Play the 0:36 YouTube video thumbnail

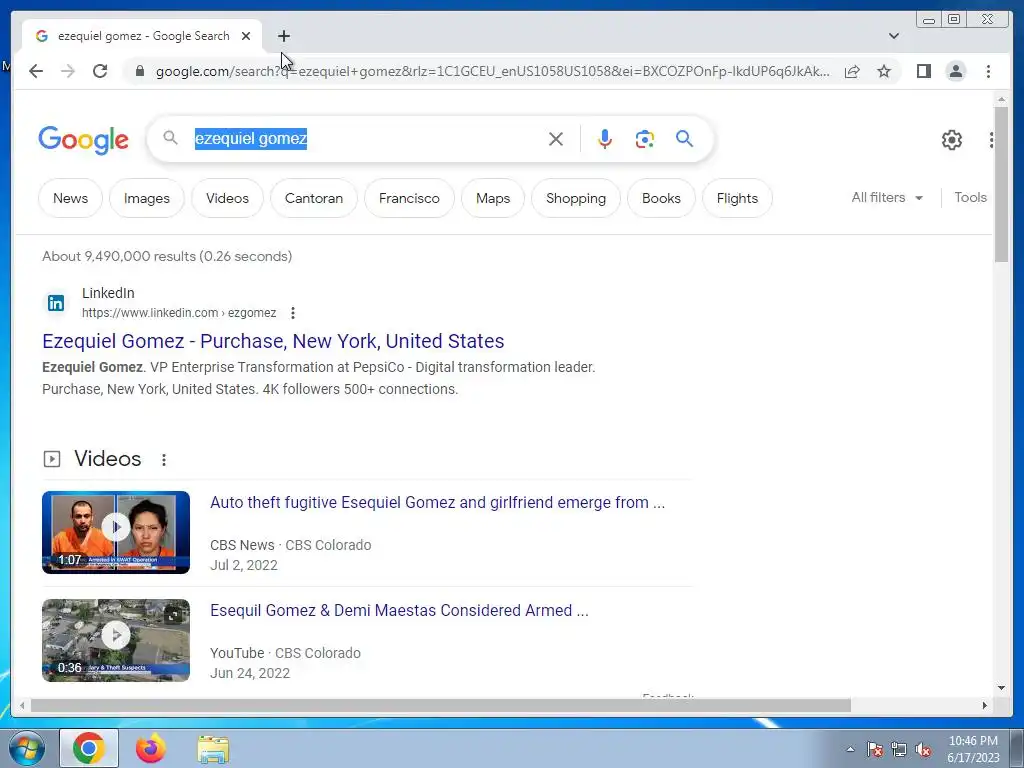click(116, 640)
